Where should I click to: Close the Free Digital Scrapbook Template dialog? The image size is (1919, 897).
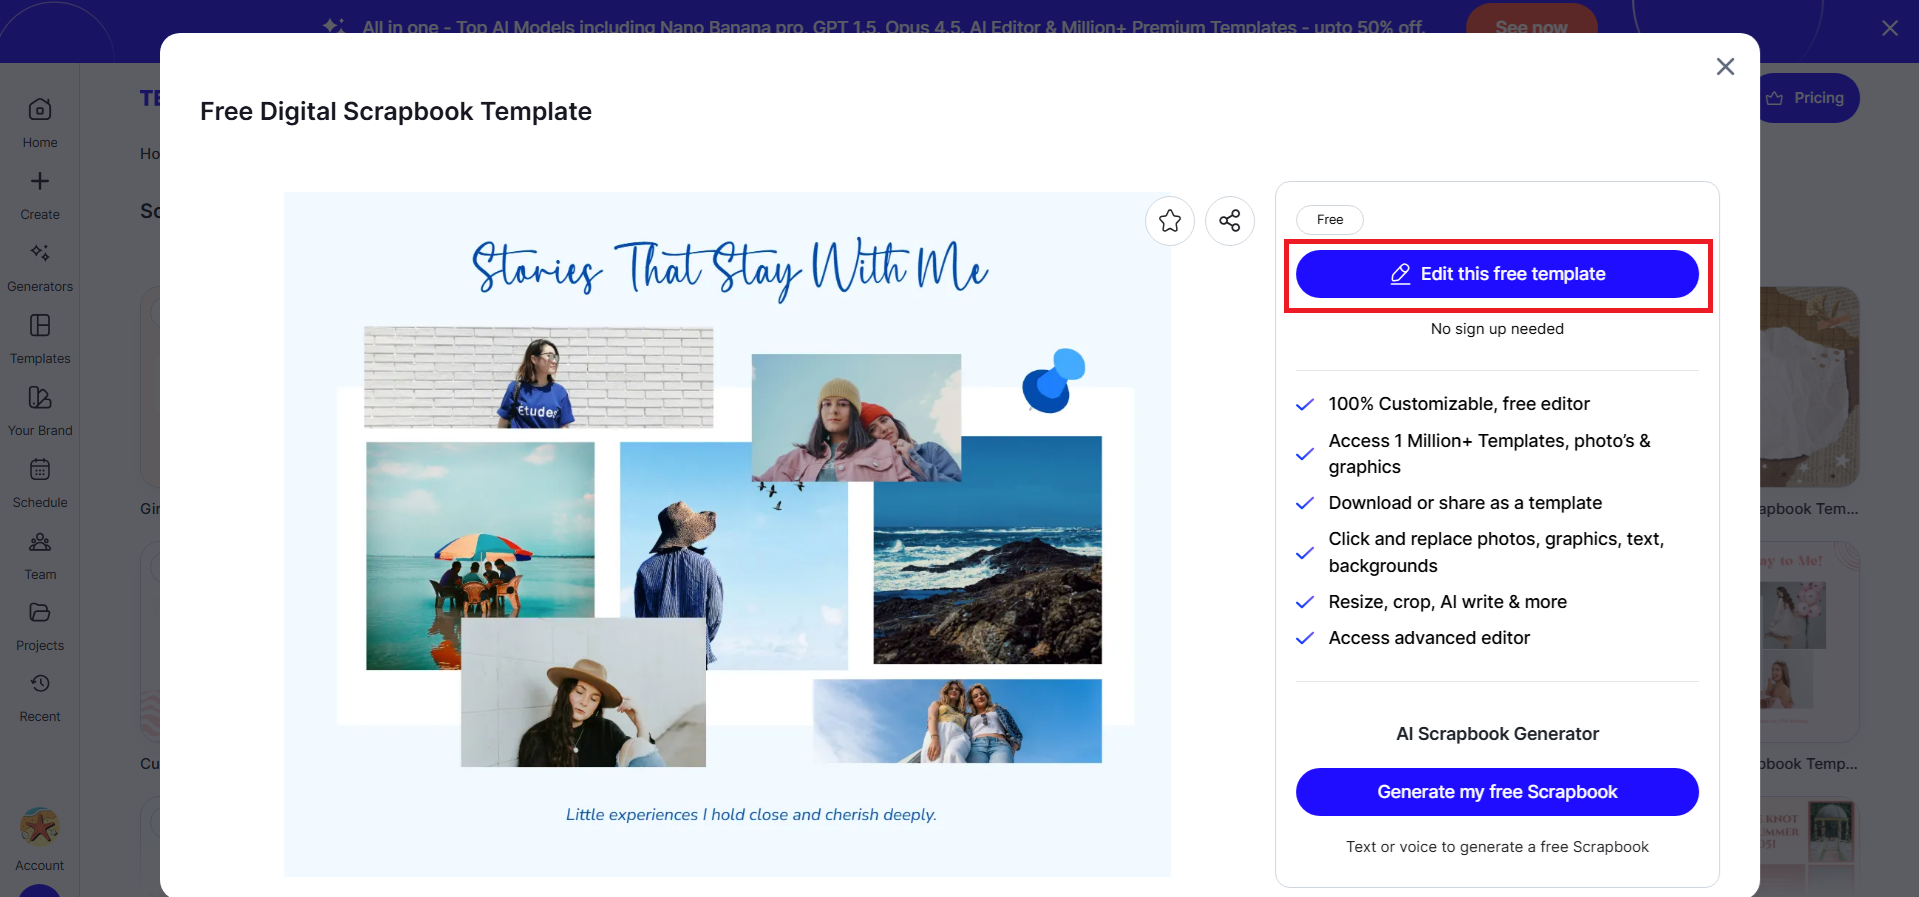1725,67
